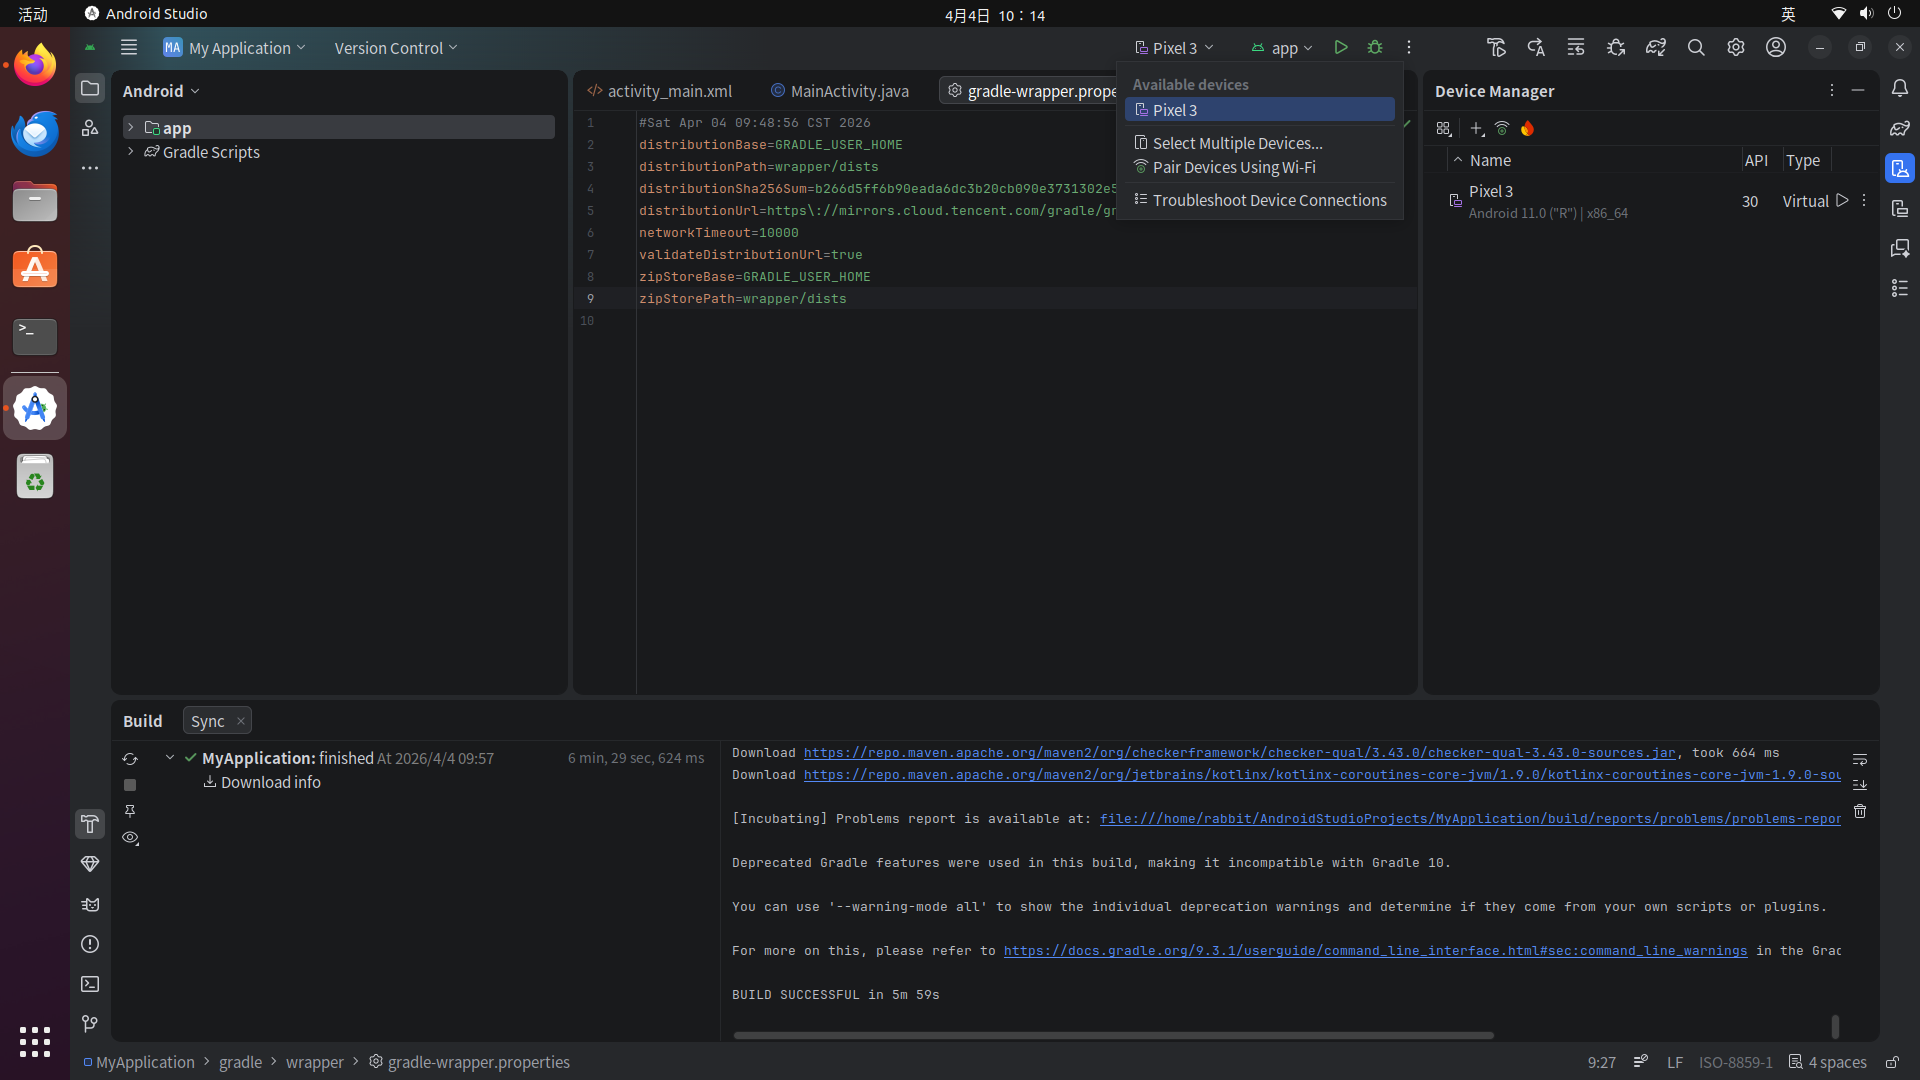Expand the app module tree node
The width and height of the screenshot is (1920, 1080).
point(130,128)
